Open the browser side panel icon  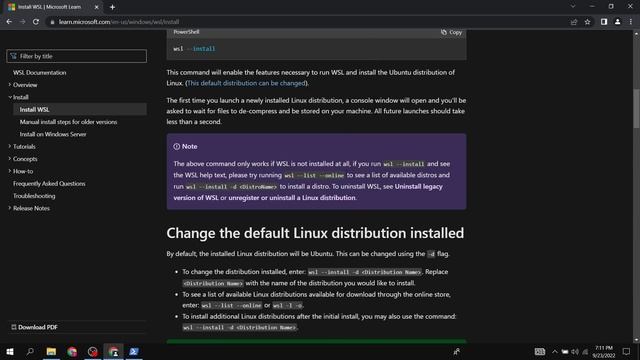(604, 22)
